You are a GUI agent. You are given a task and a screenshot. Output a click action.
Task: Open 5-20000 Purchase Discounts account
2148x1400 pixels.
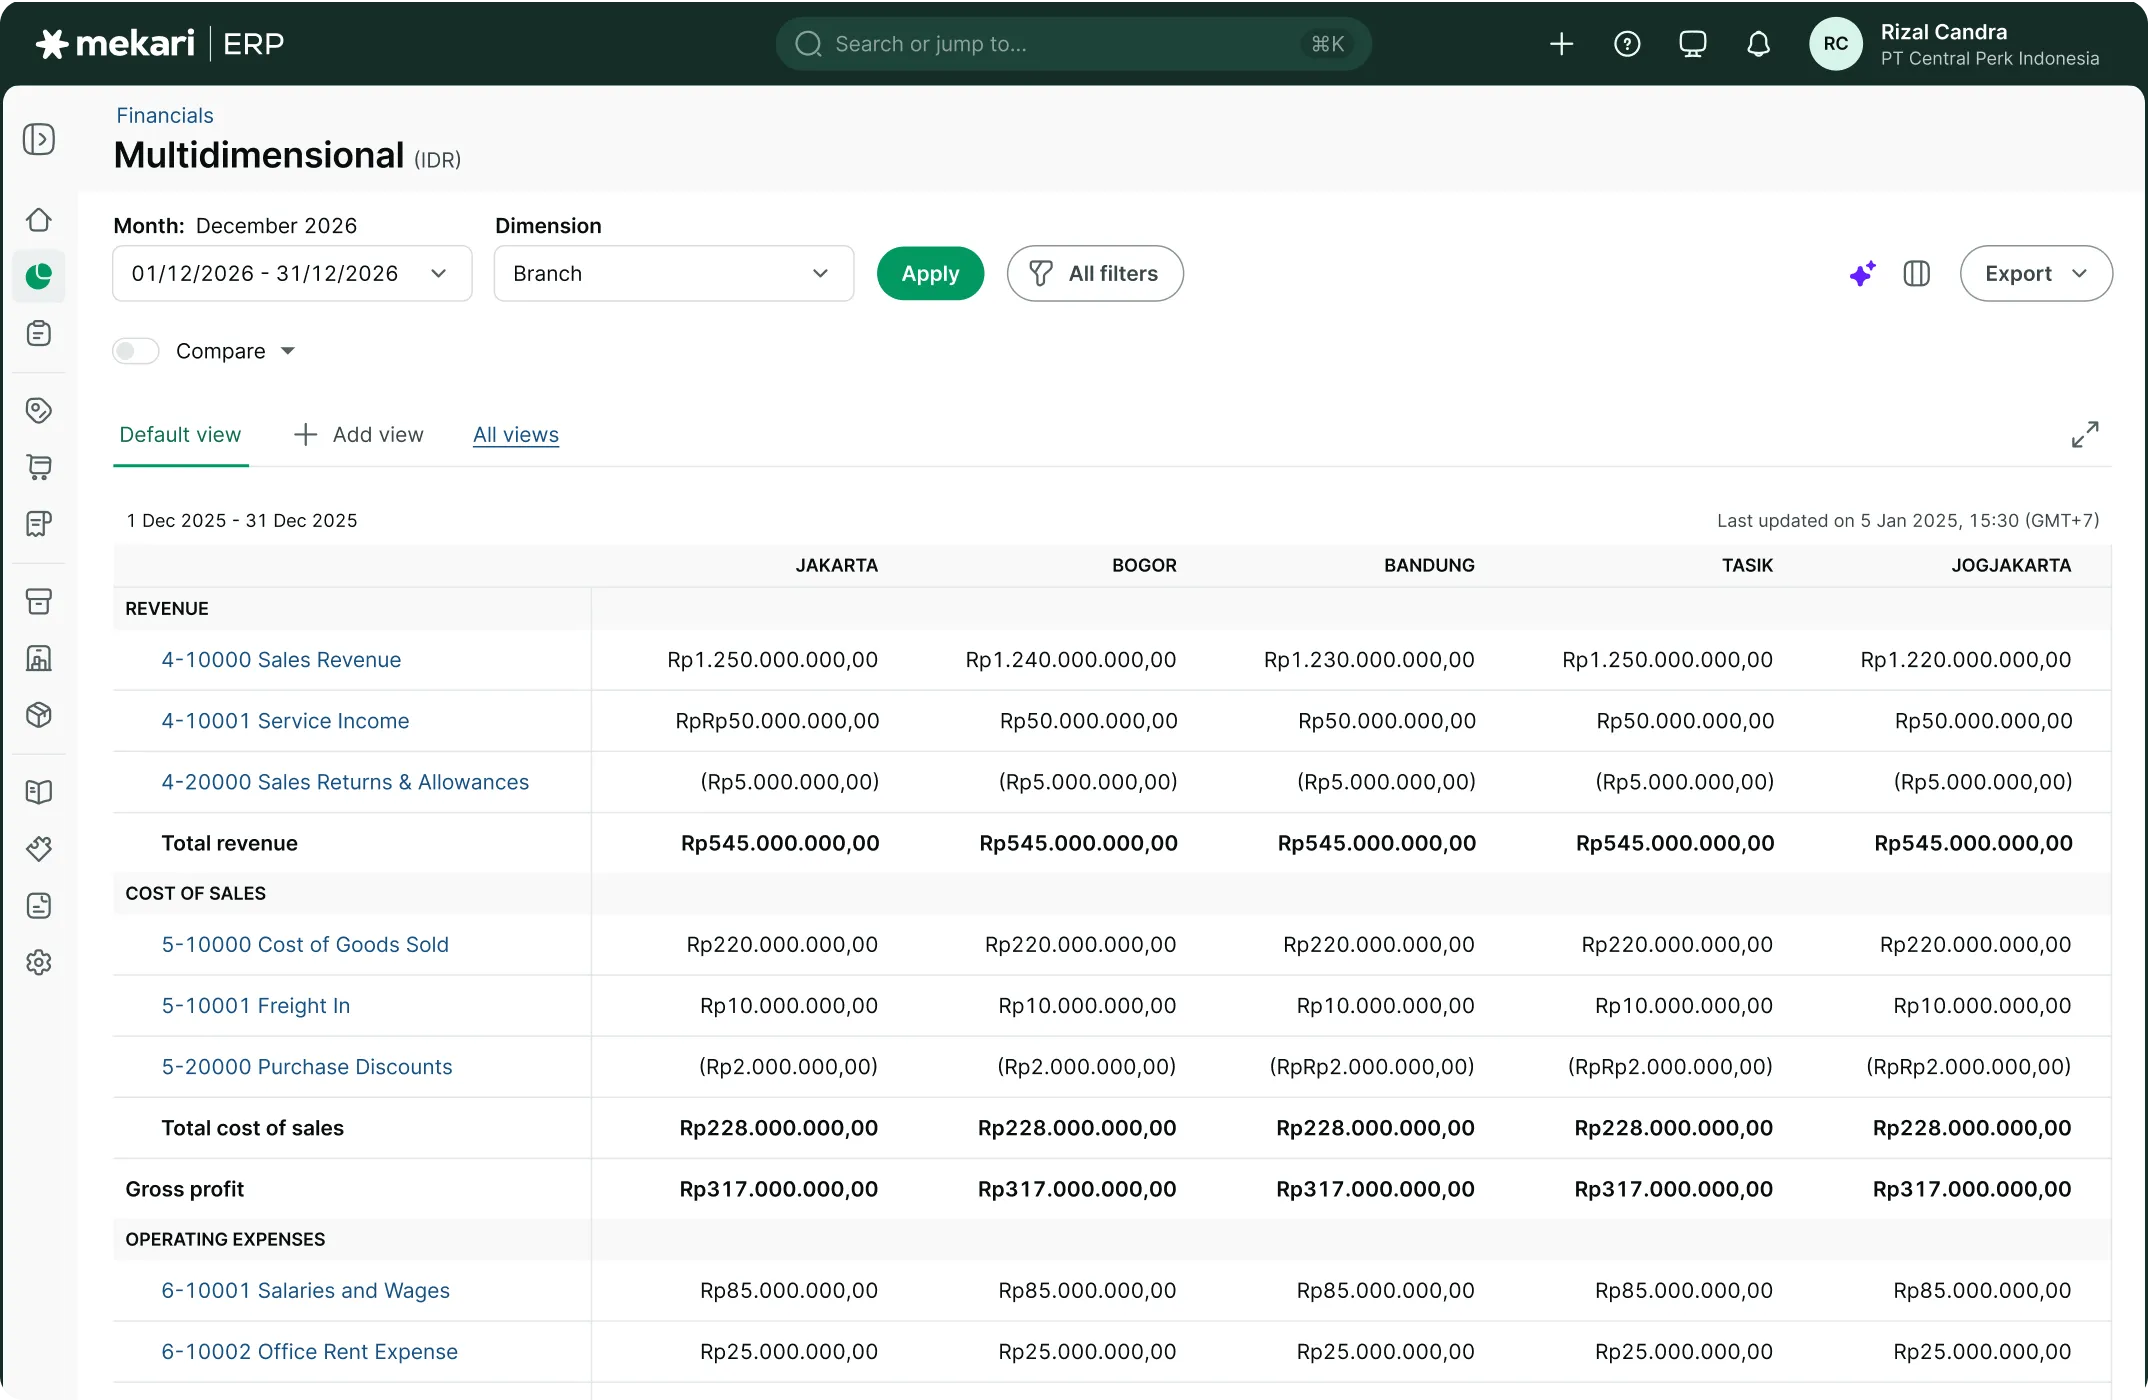click(x=307, y=1067)
